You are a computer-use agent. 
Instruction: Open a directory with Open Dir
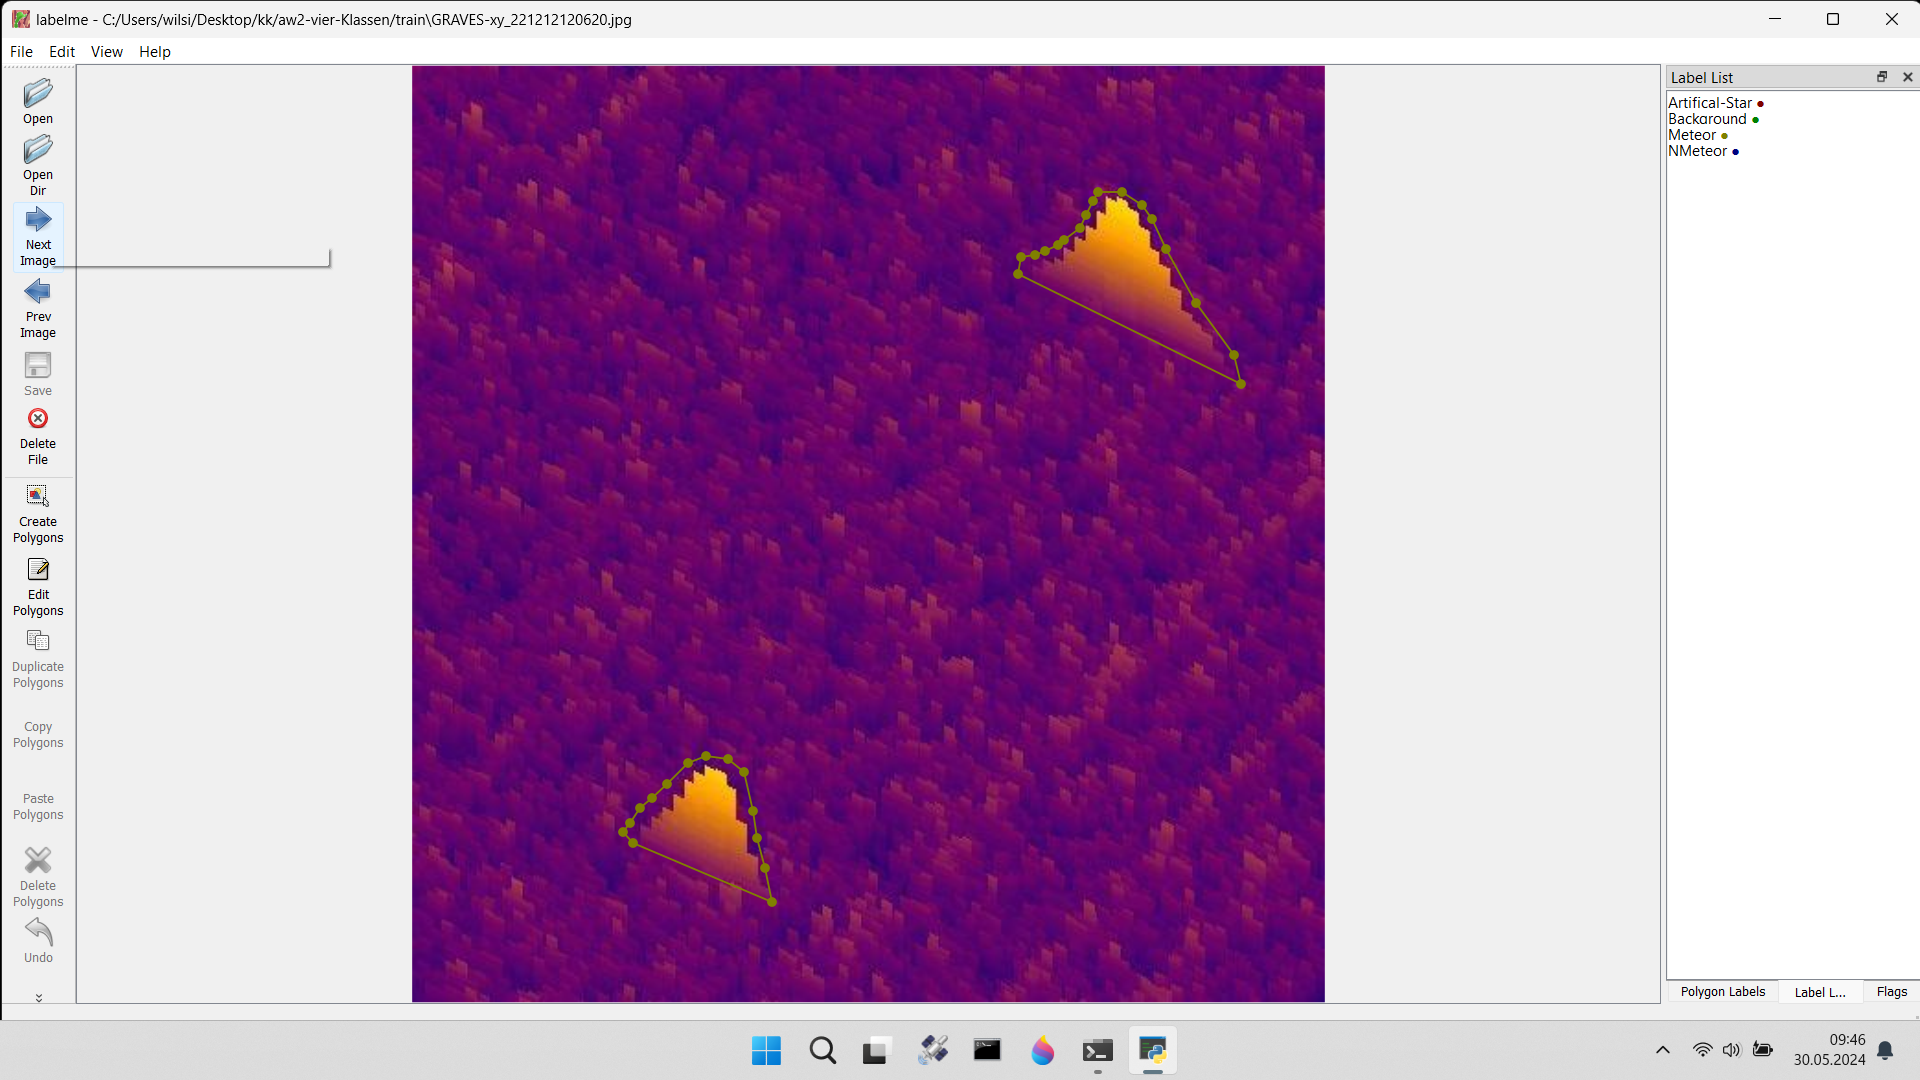[x=38, y=165]
